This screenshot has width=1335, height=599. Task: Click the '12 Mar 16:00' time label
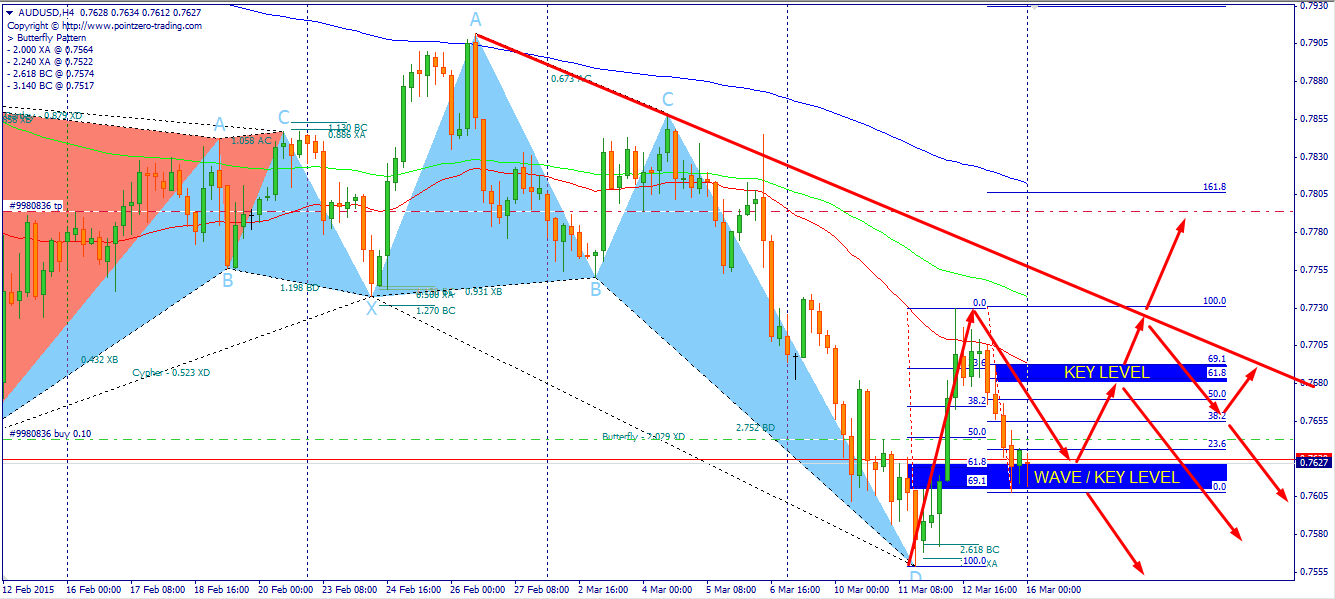tap(989, 590)
